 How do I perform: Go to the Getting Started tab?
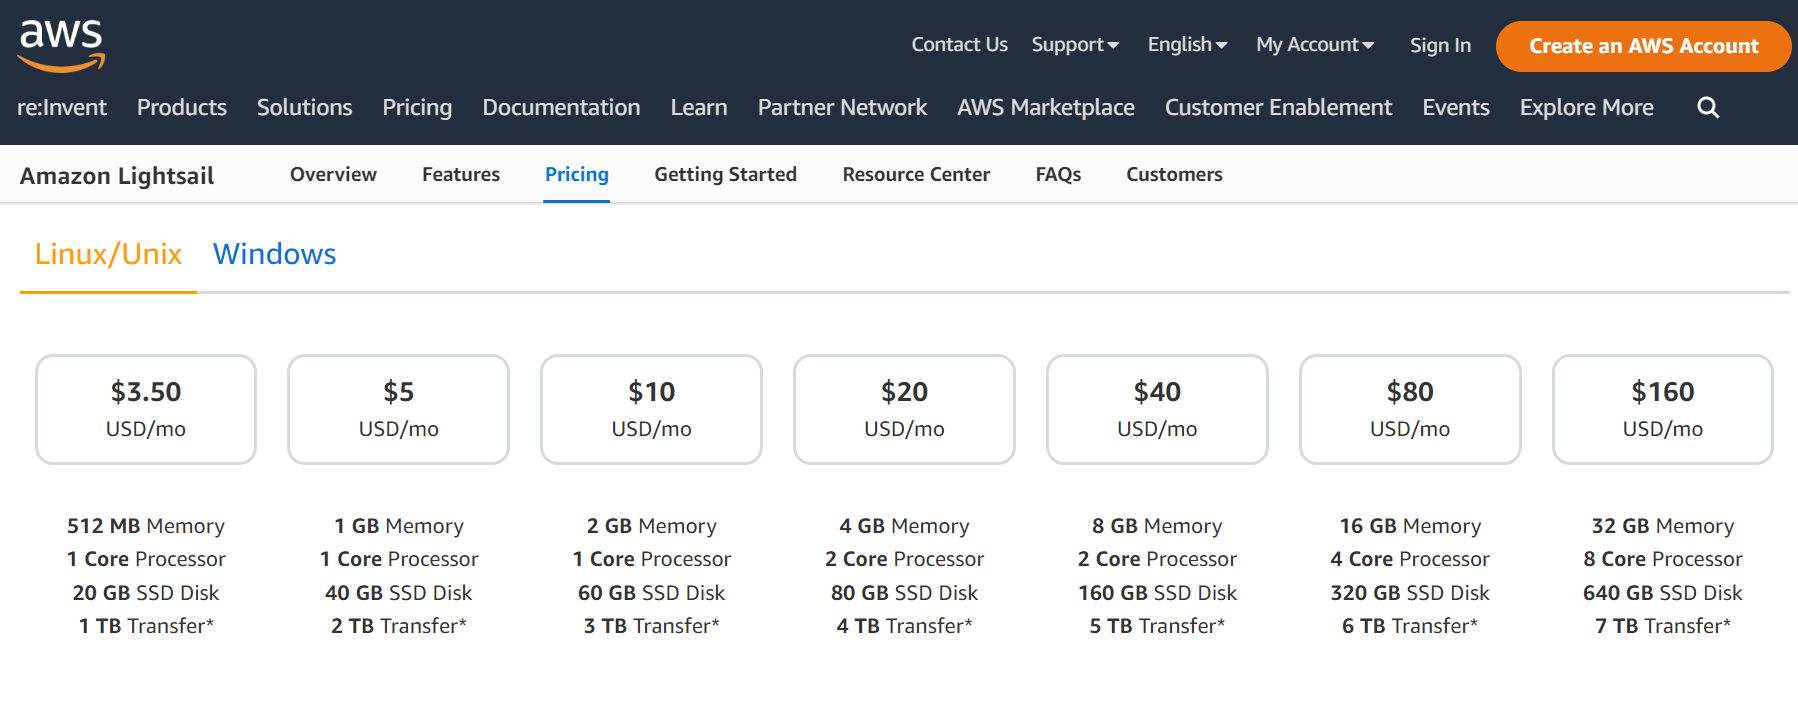pyautogui.click(x=725, y=174)
